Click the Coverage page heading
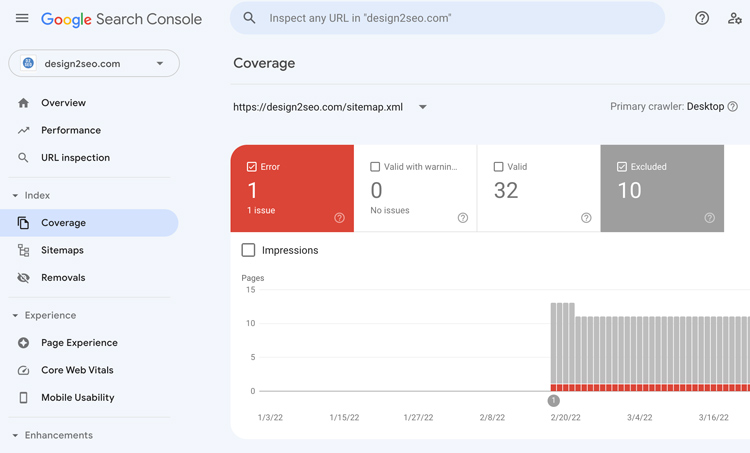The width and height of the screenshot is (750, 453). point(264,63)
